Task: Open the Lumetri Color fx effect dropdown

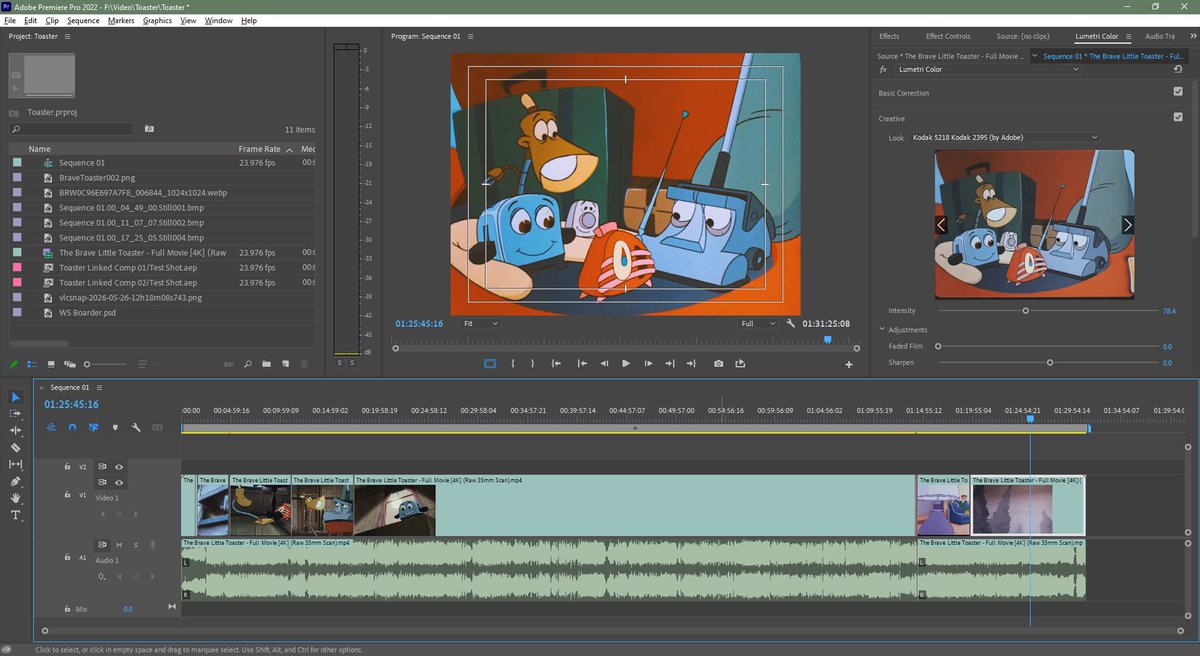Action: pos(990,70)
